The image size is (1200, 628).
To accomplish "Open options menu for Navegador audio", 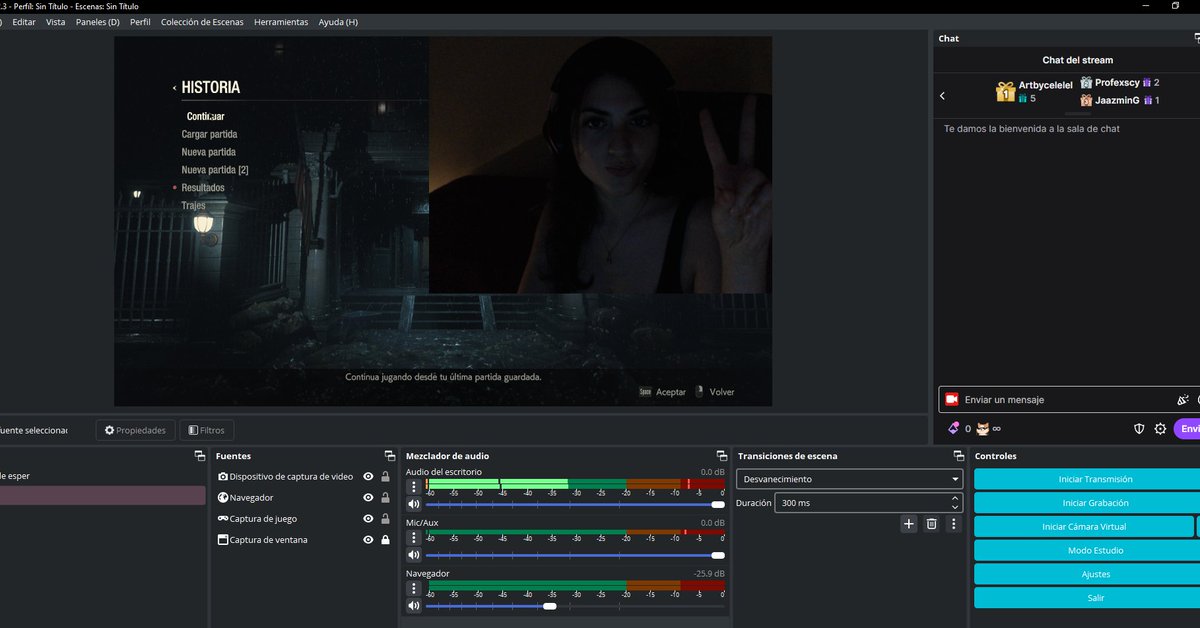I will click(414, 589).
